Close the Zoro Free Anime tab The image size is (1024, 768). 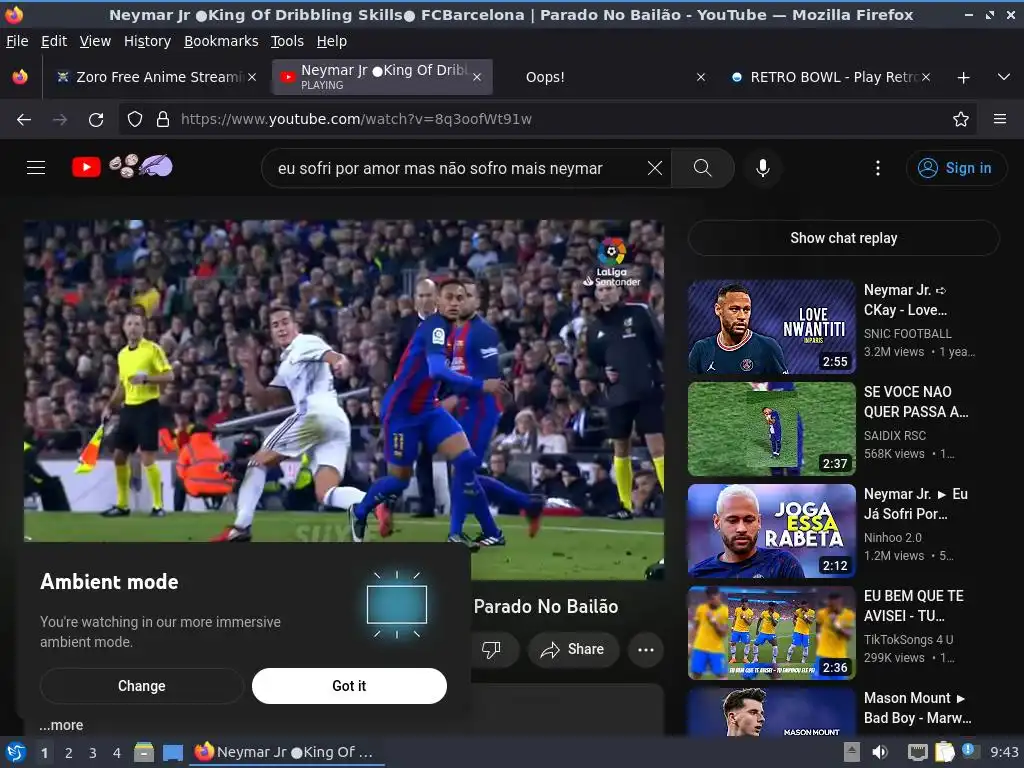click(252, 77)
